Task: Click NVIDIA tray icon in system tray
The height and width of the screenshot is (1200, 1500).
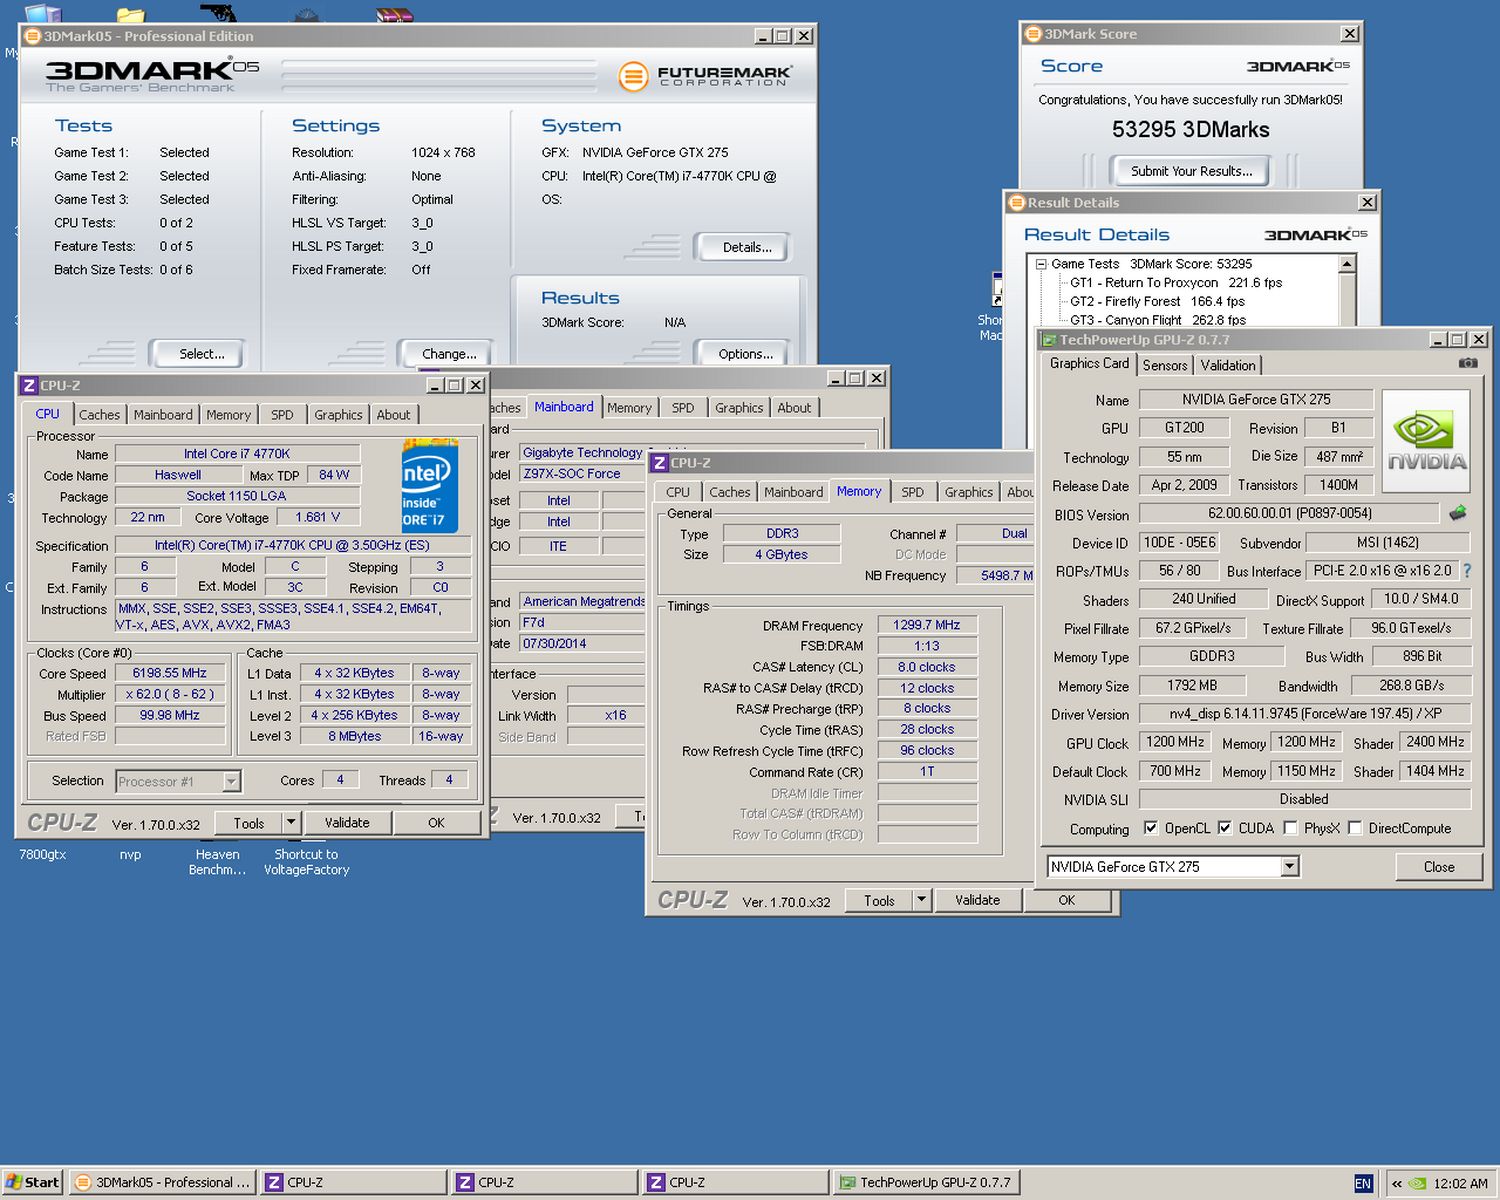Action: (x=1417, y=1183)
